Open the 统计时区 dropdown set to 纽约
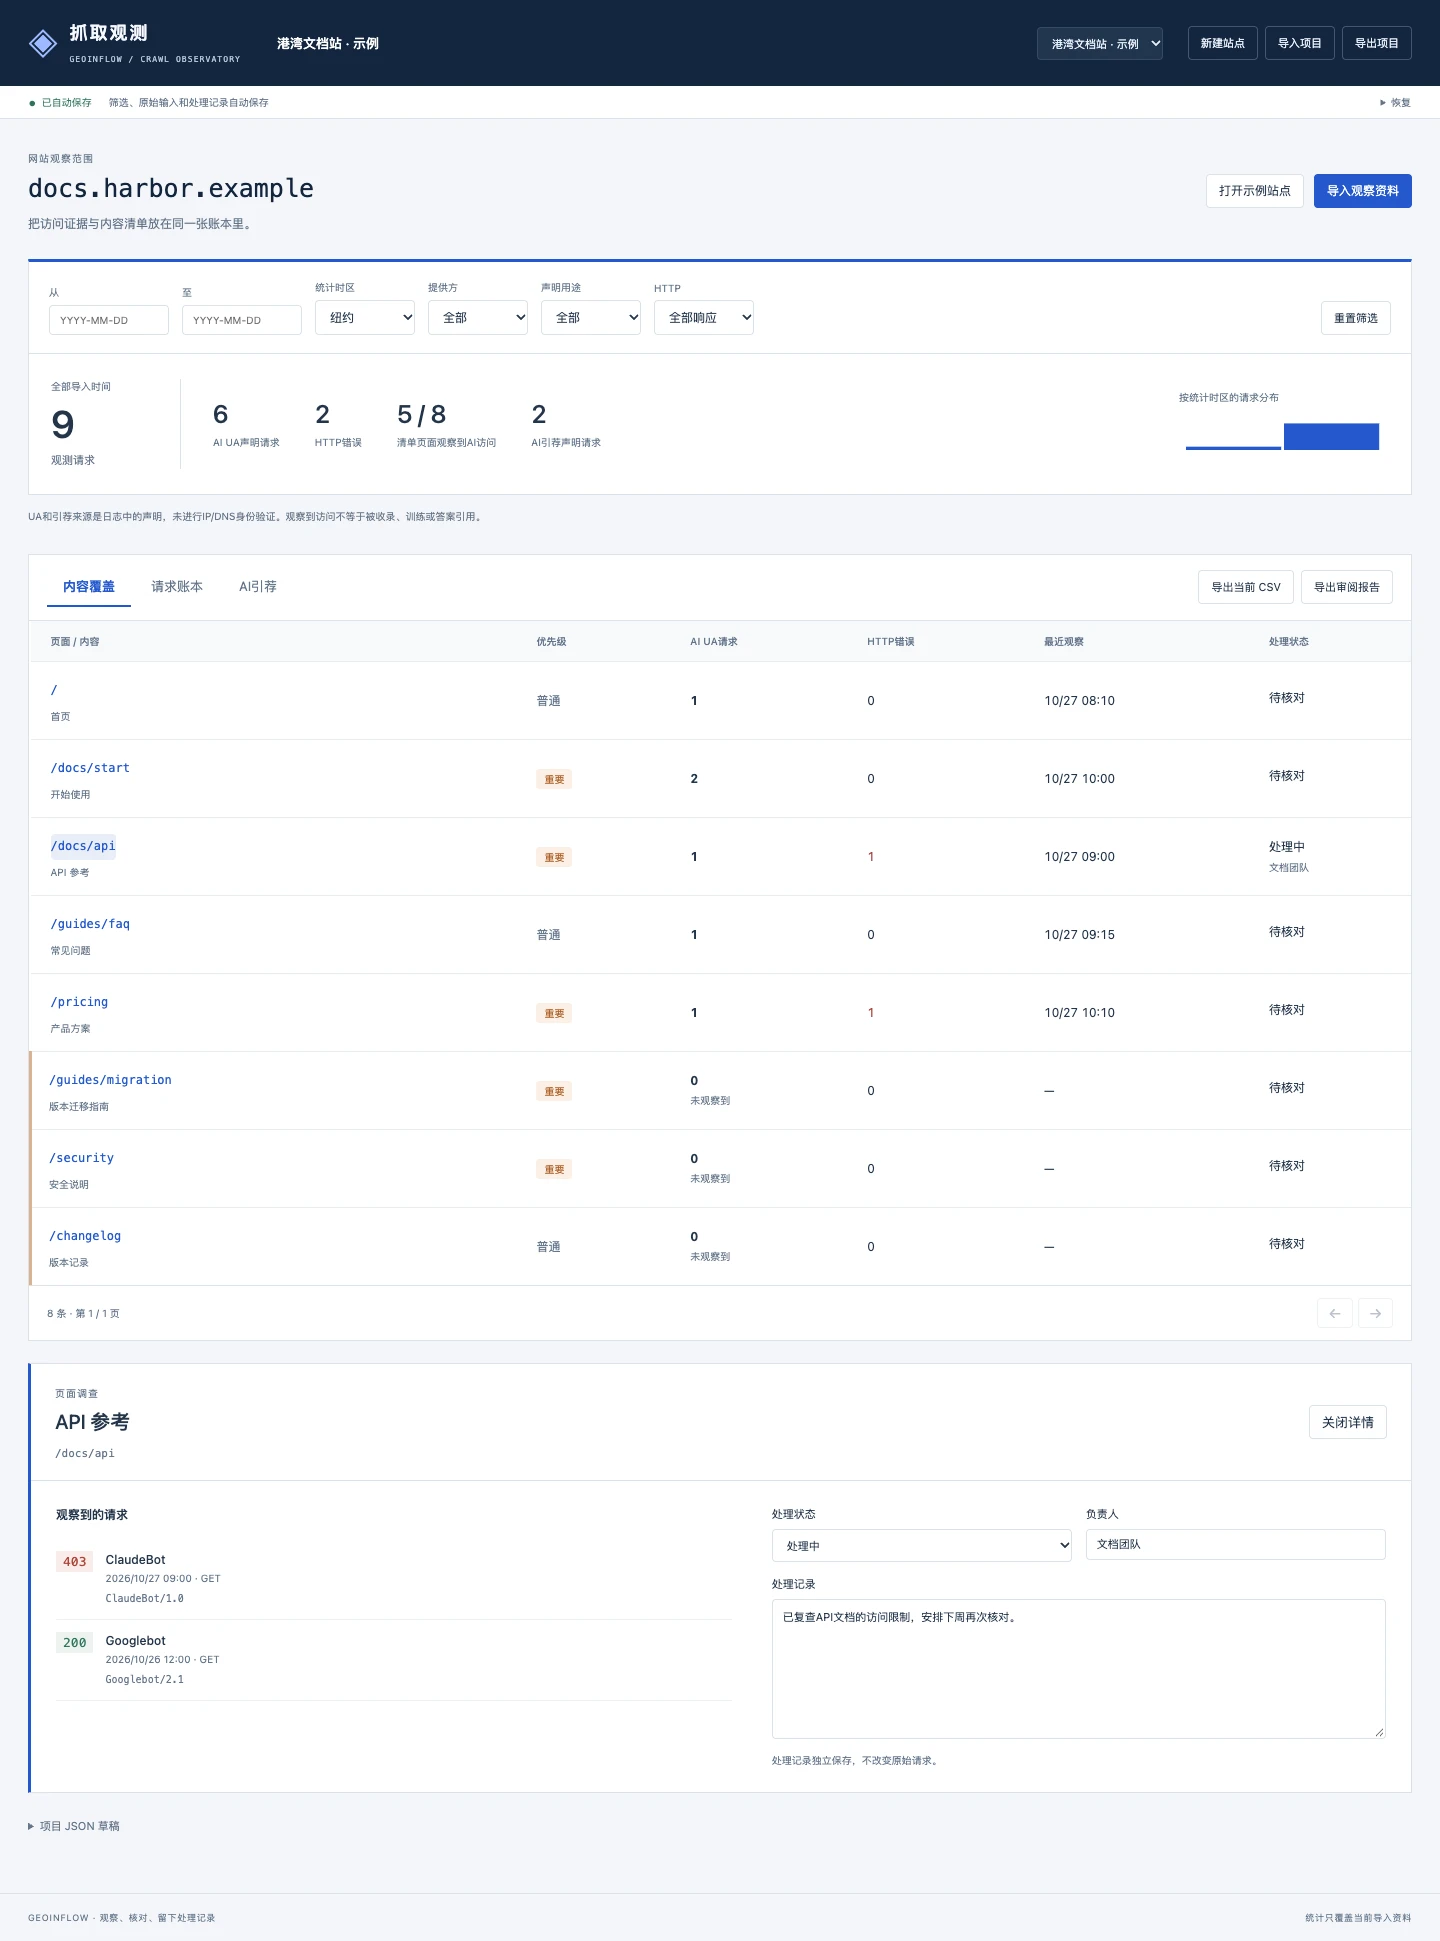Screen dimensions: 1440x1941 [365, 317]
